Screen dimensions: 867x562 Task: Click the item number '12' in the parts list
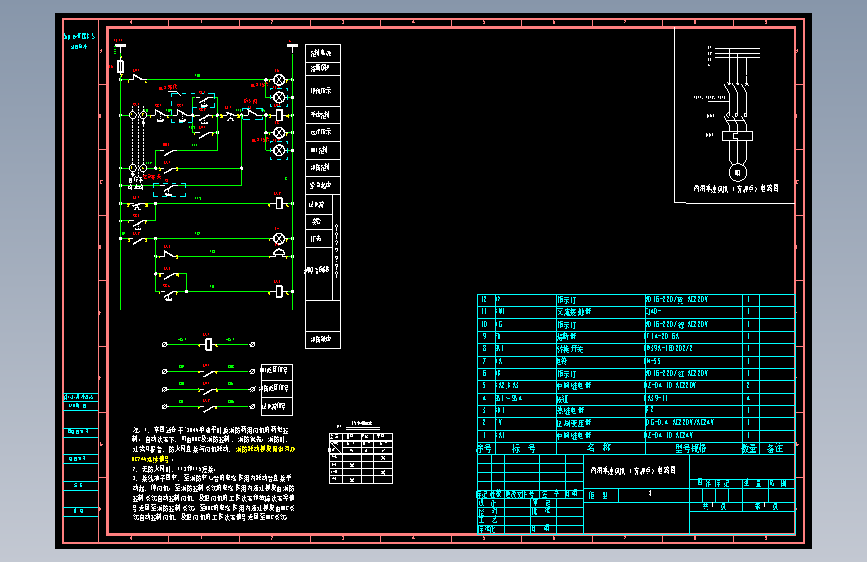[484, 299]
